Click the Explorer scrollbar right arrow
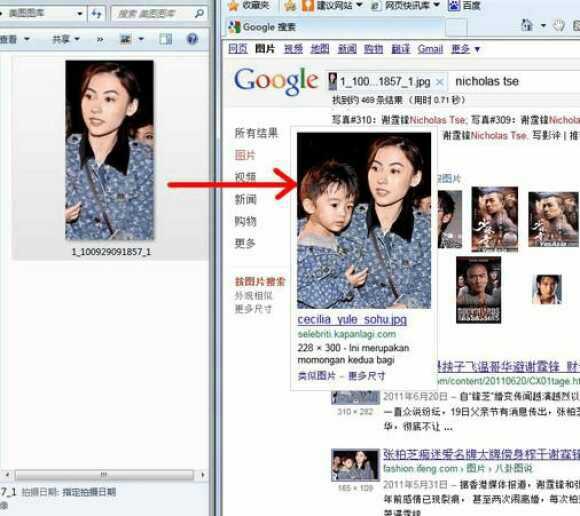The image size is (580, 516). pos(202,475)
